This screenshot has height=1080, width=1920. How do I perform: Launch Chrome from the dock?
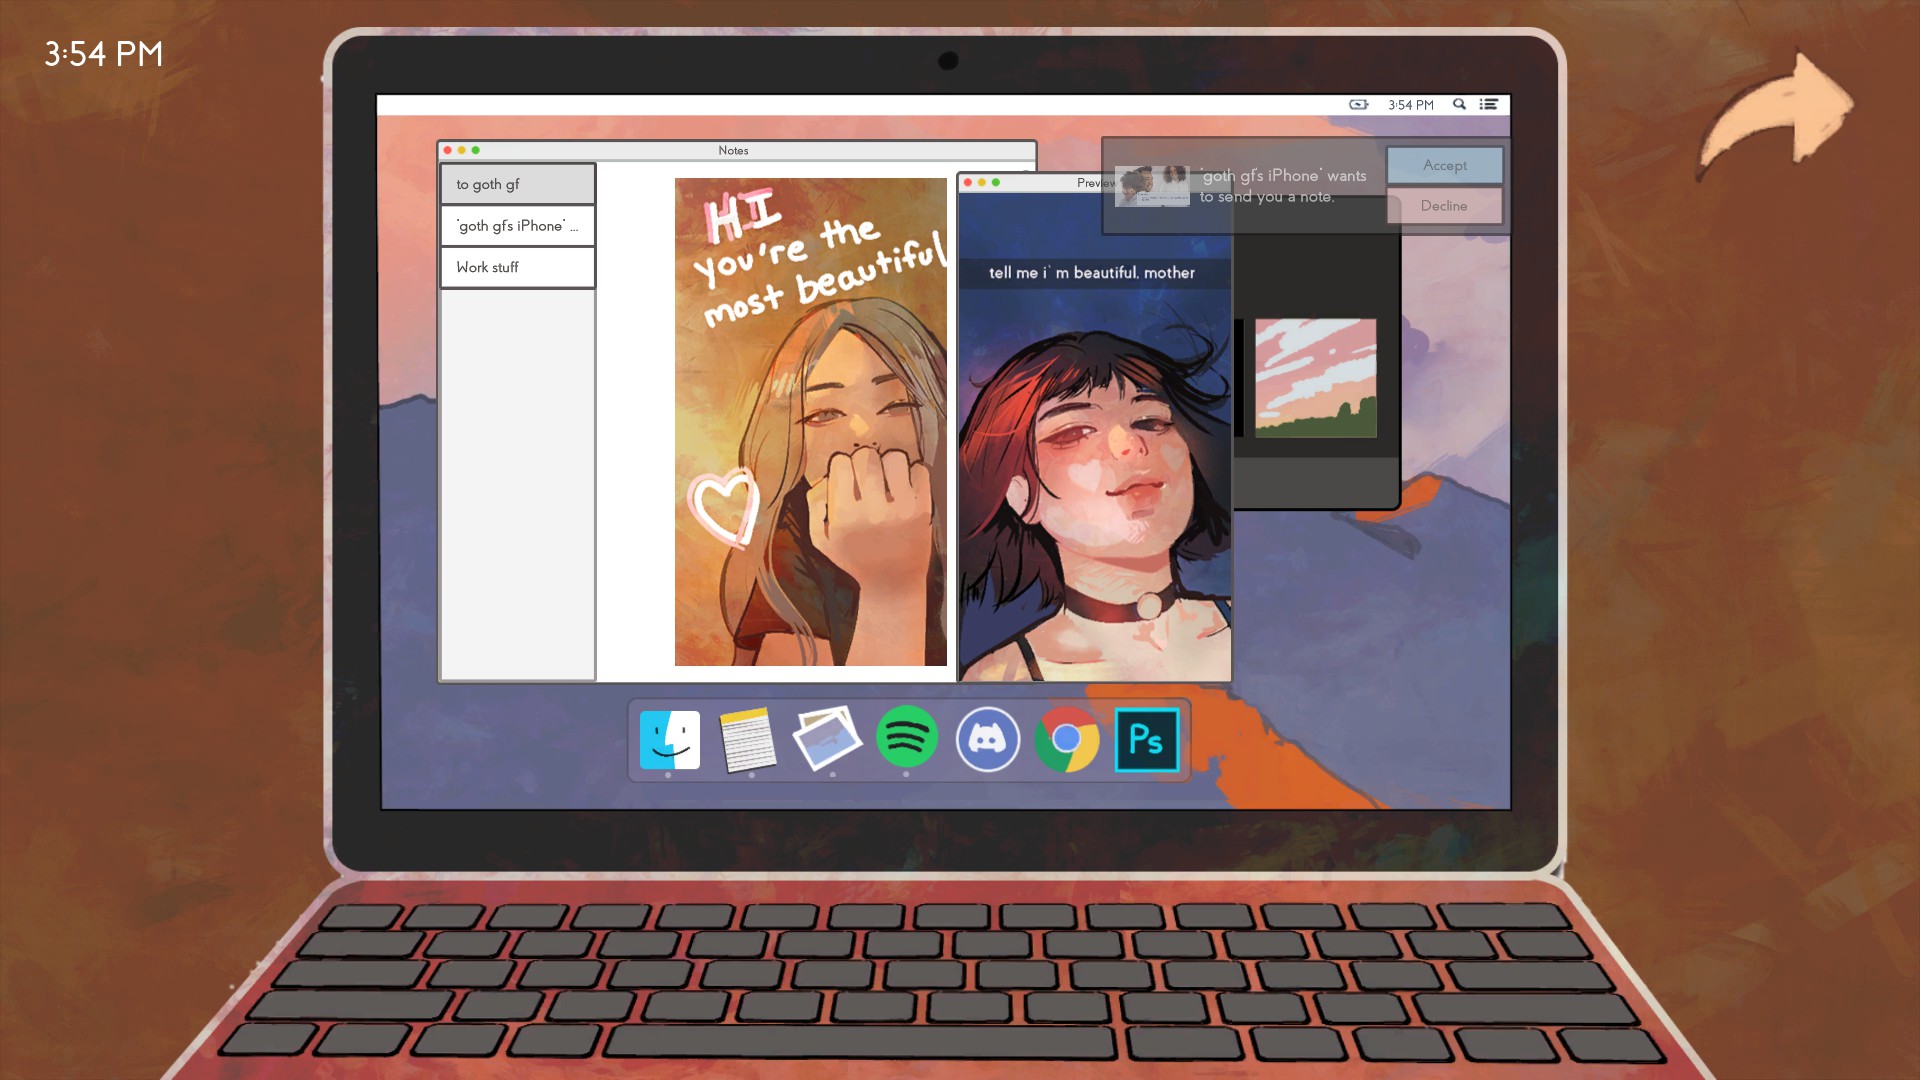coord(1067,740)
